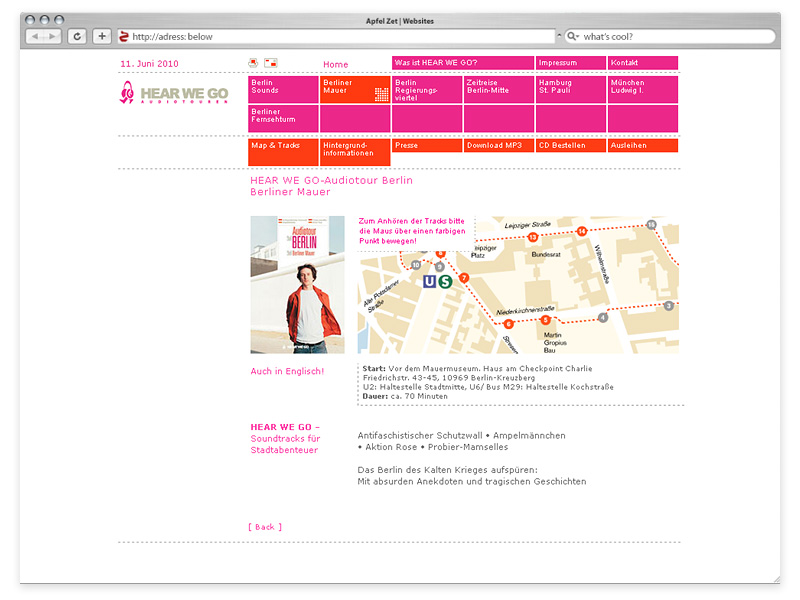This screenshot has width=800, height=600.
Task: Click the "Dauer: ca. 70 Minuten" line
Action: (x=405, y=396)
